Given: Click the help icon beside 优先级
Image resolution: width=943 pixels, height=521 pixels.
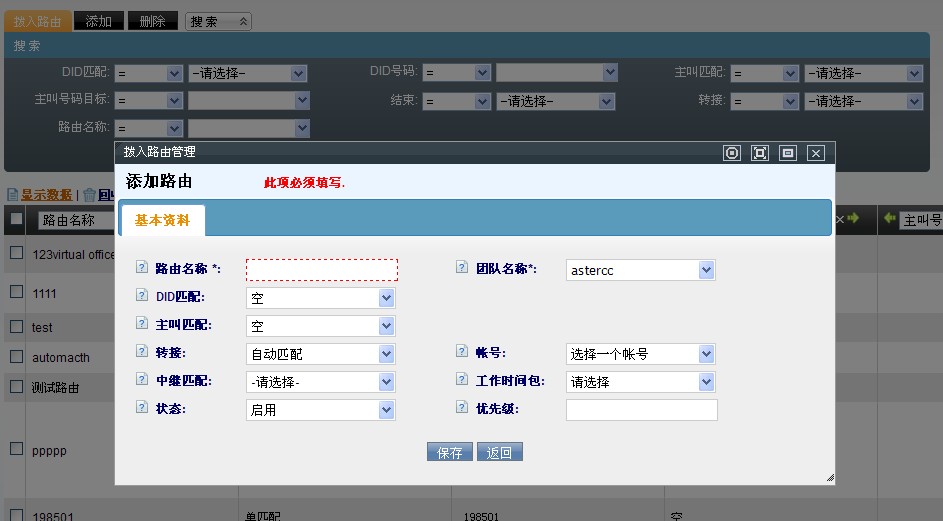Looking at the screenshot, I should click(x=462, y=408).
